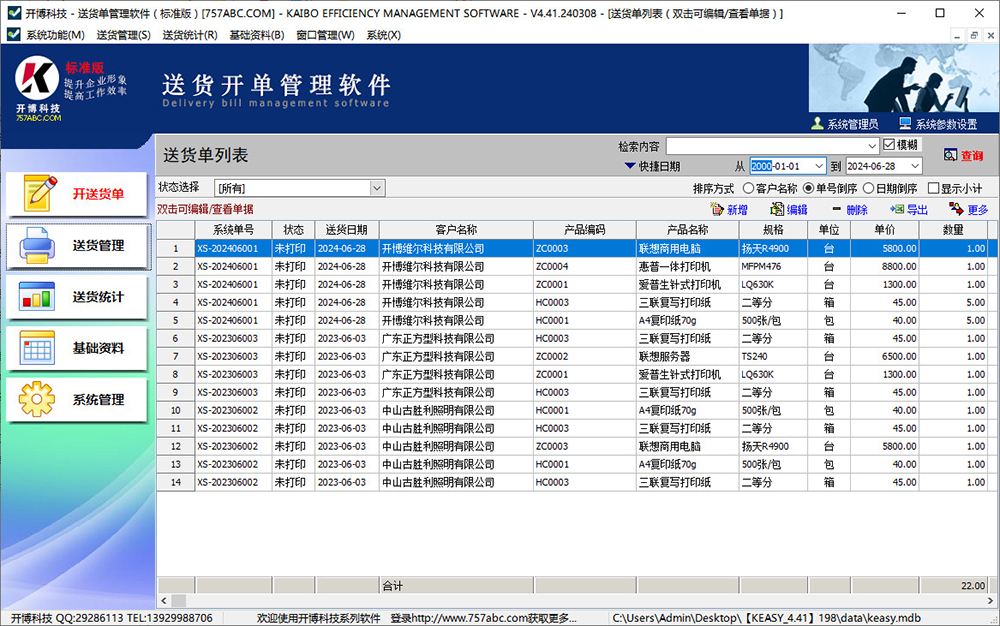Toggle the 模糊 fuzzy search checkbox
The height and width of the screenshot is (626, 1000).
(x=889, y=145)
